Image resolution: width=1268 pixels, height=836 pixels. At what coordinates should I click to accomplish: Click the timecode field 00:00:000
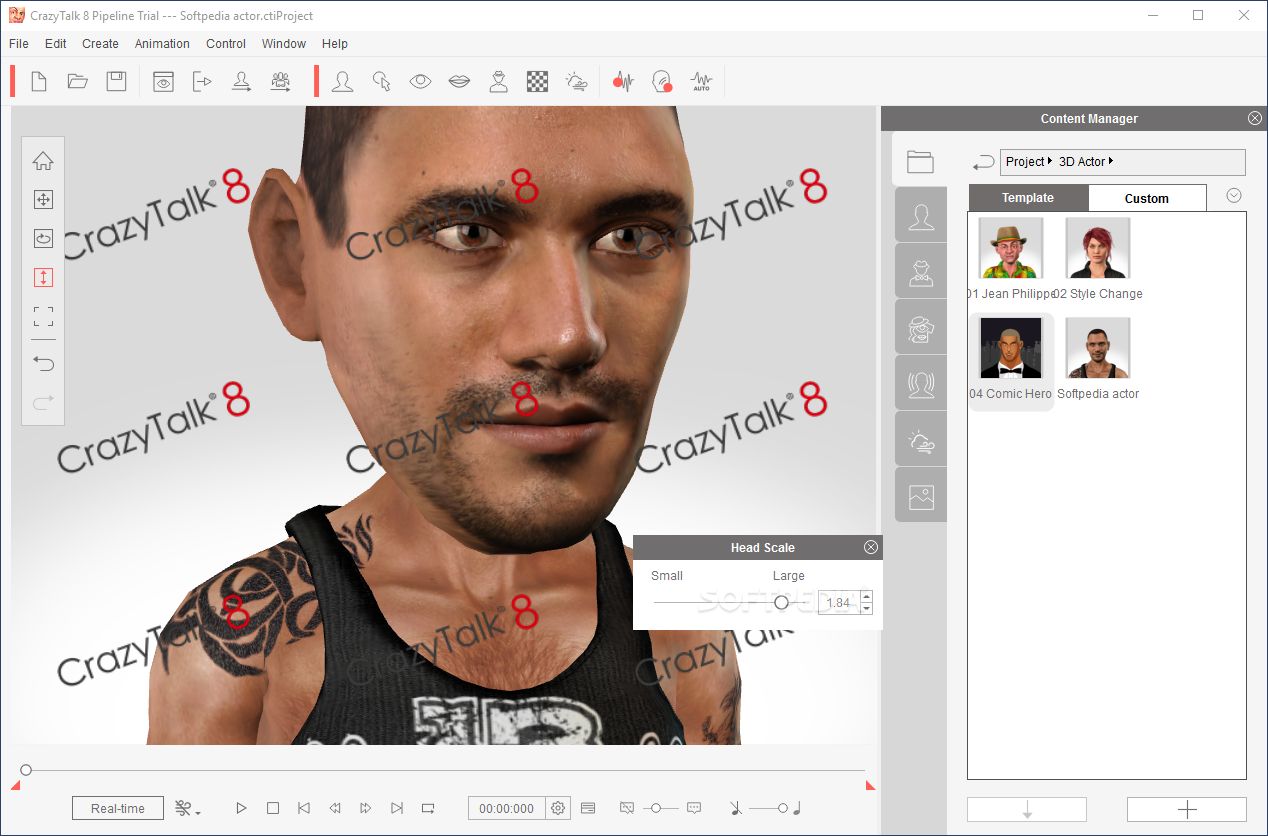click(507, 808)
